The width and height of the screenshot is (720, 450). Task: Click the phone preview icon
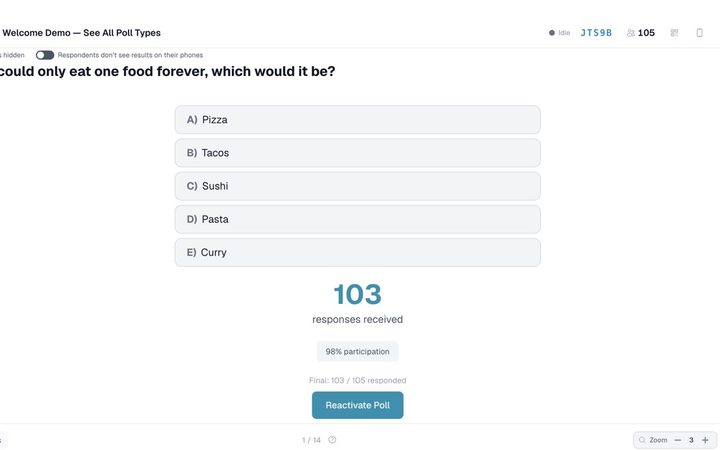tap(699, 33)
